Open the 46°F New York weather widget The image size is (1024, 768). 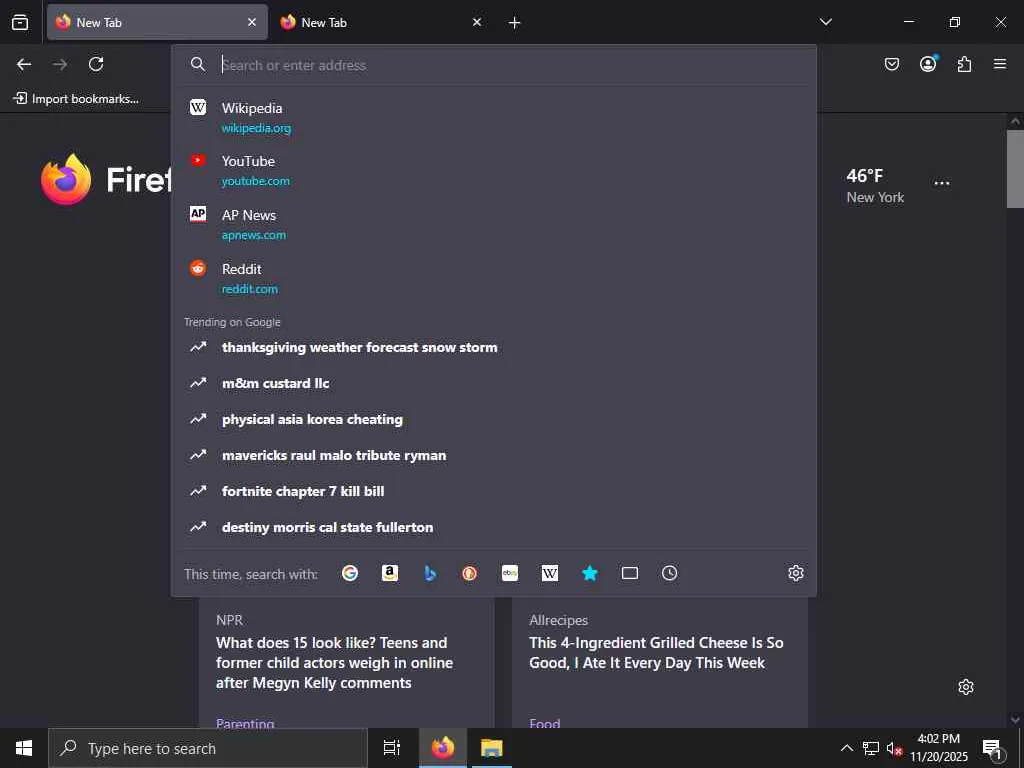coord(875,185)
